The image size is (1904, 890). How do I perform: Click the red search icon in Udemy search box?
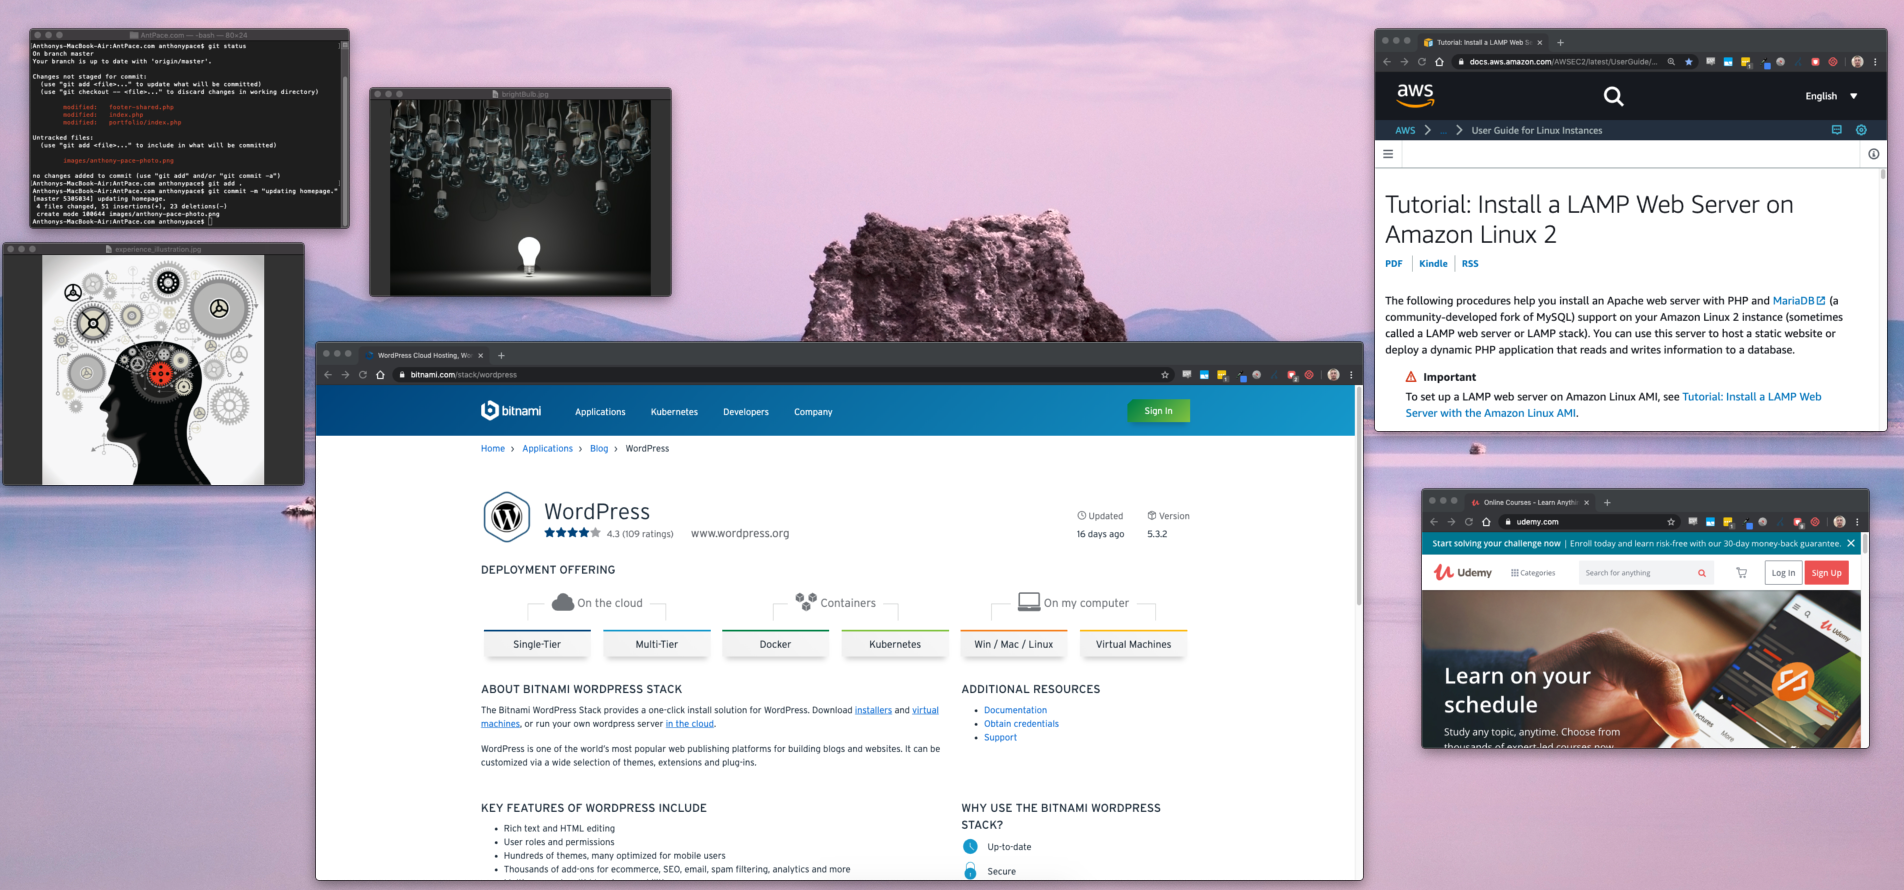pos(1701,573)
